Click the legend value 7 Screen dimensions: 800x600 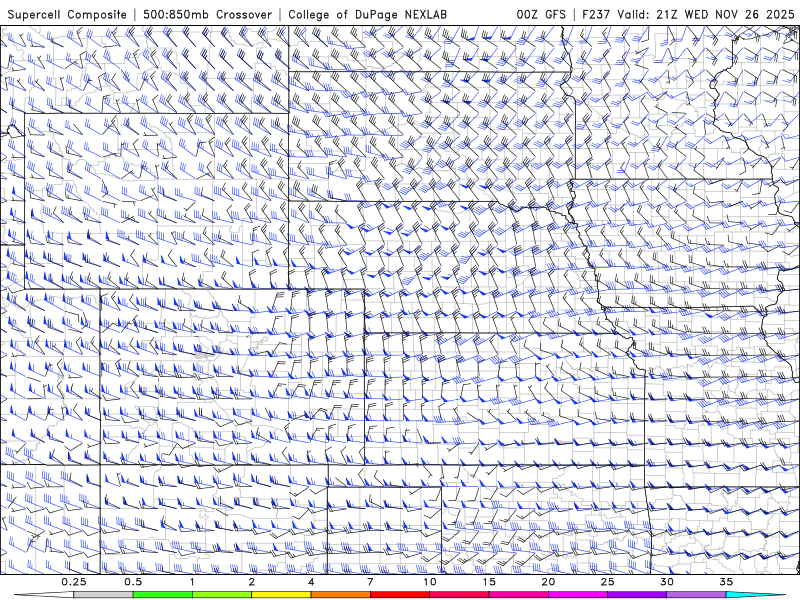[x=370, y=582]
